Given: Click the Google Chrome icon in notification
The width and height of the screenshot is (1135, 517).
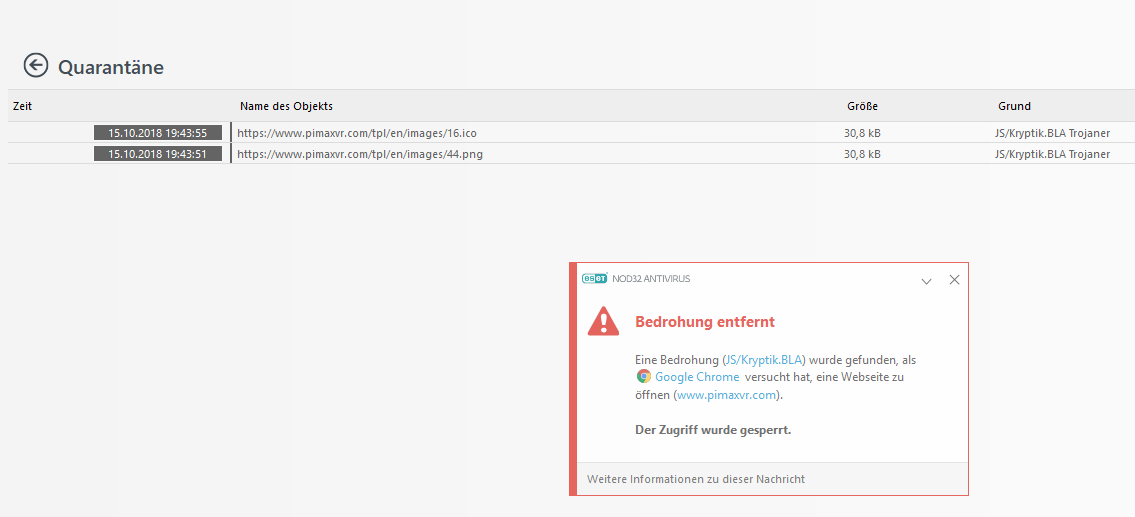Looking at the screenshot, I should coord(644,377).
